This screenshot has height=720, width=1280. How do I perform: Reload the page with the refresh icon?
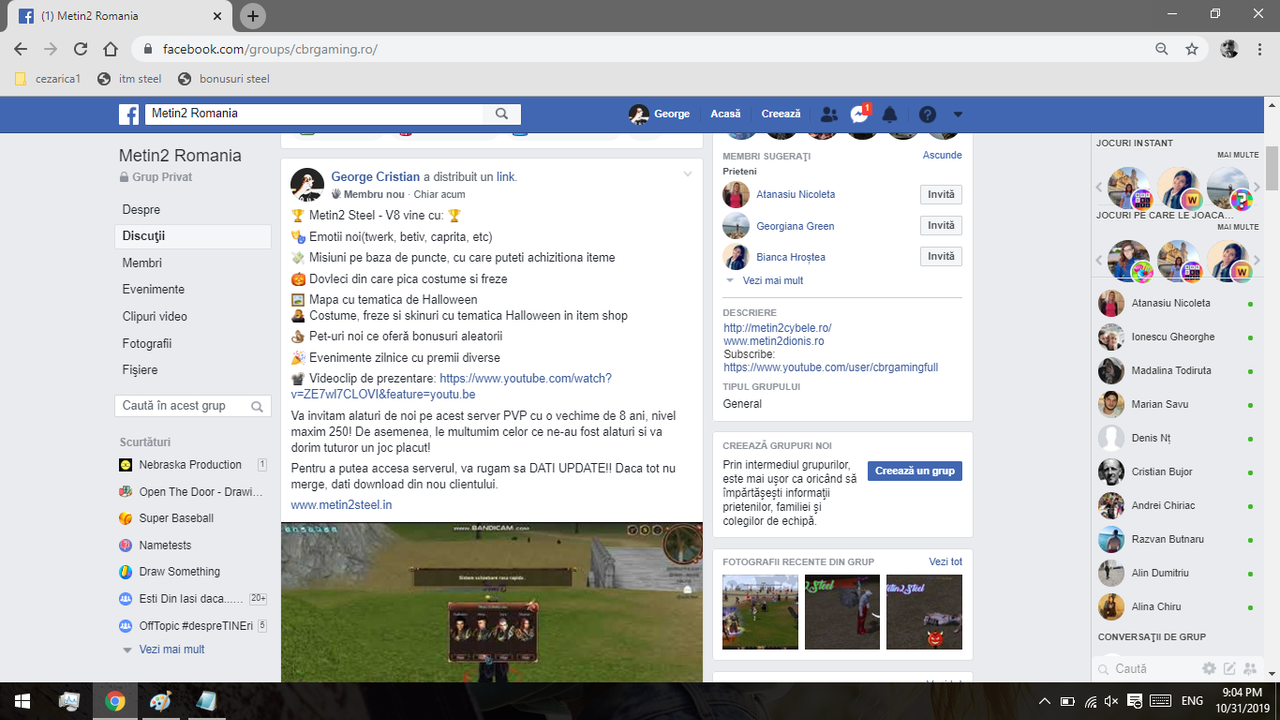coord(81,49)
